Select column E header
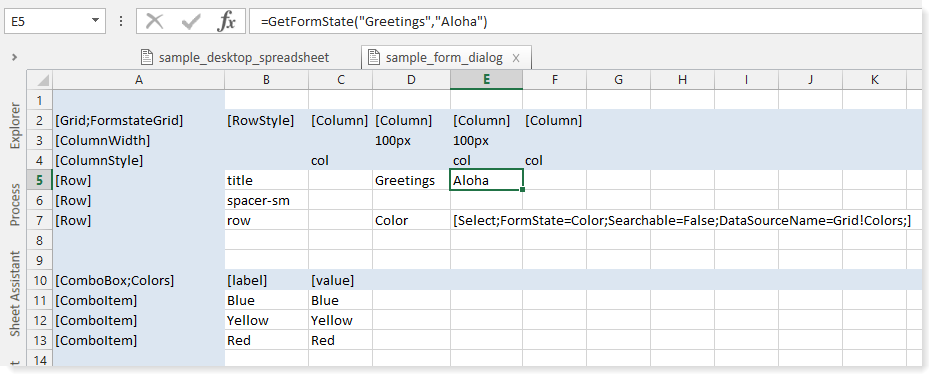929x374 pixels. coord(486,79)
